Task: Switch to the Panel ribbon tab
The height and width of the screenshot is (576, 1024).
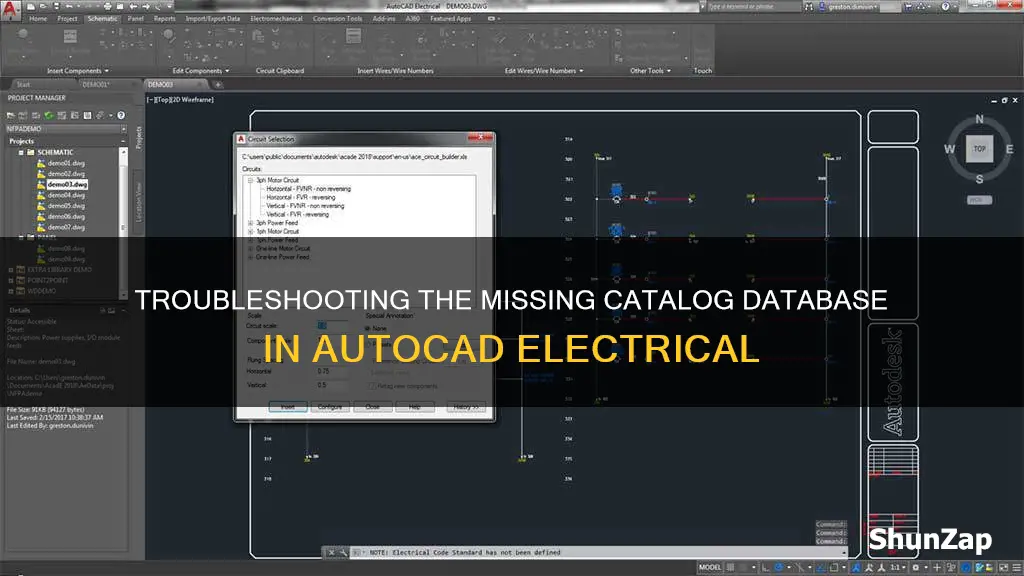Action: tap(135, 19)
